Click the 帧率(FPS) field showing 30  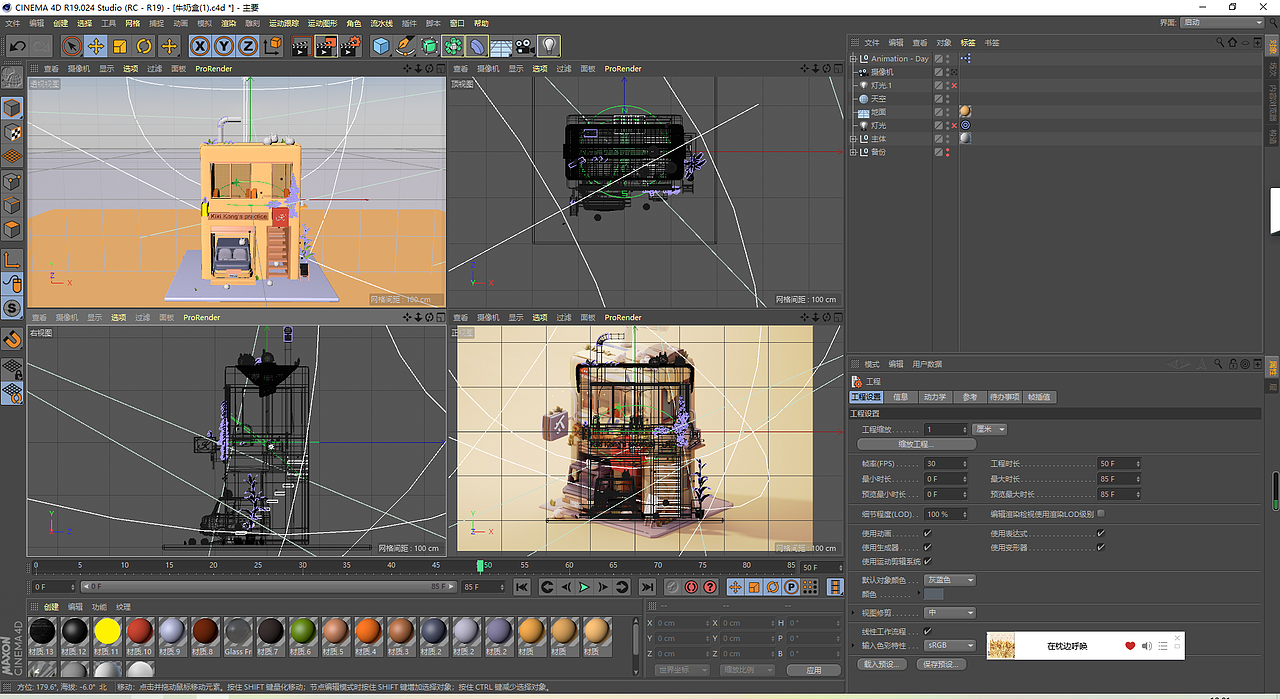[945, 464]
